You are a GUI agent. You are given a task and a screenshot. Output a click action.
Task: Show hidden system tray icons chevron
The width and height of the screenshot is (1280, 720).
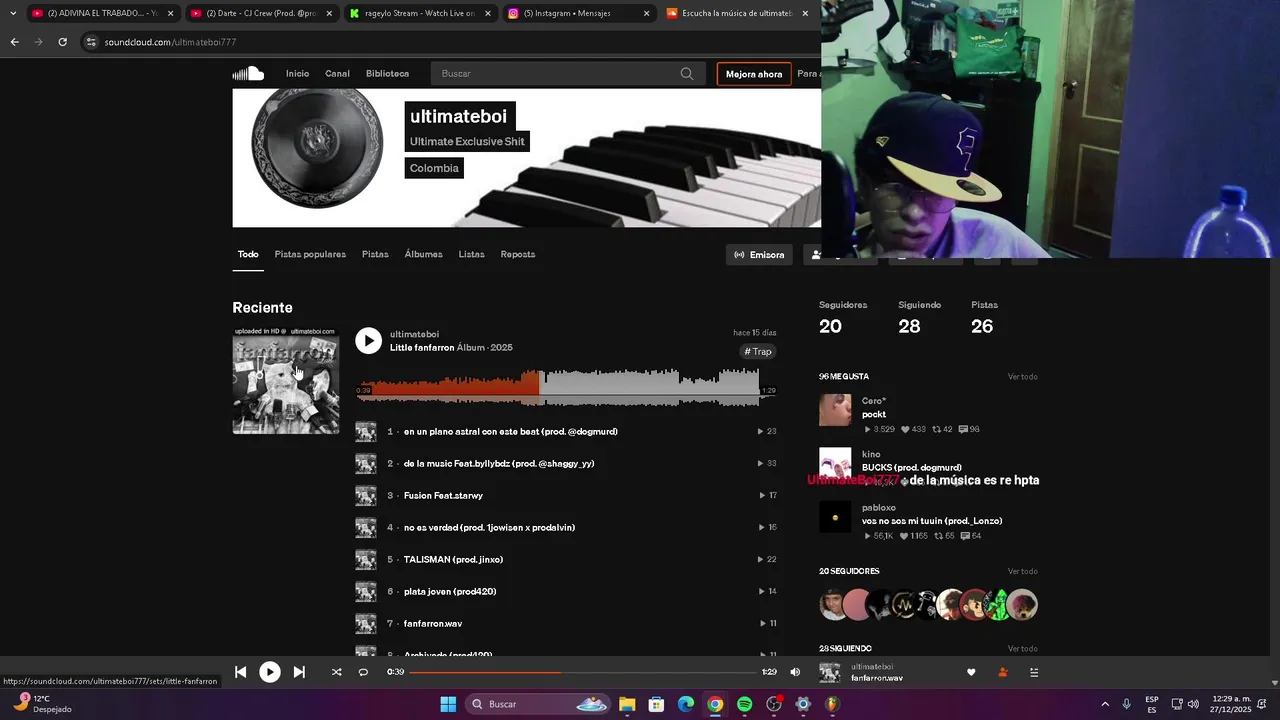1105,704
